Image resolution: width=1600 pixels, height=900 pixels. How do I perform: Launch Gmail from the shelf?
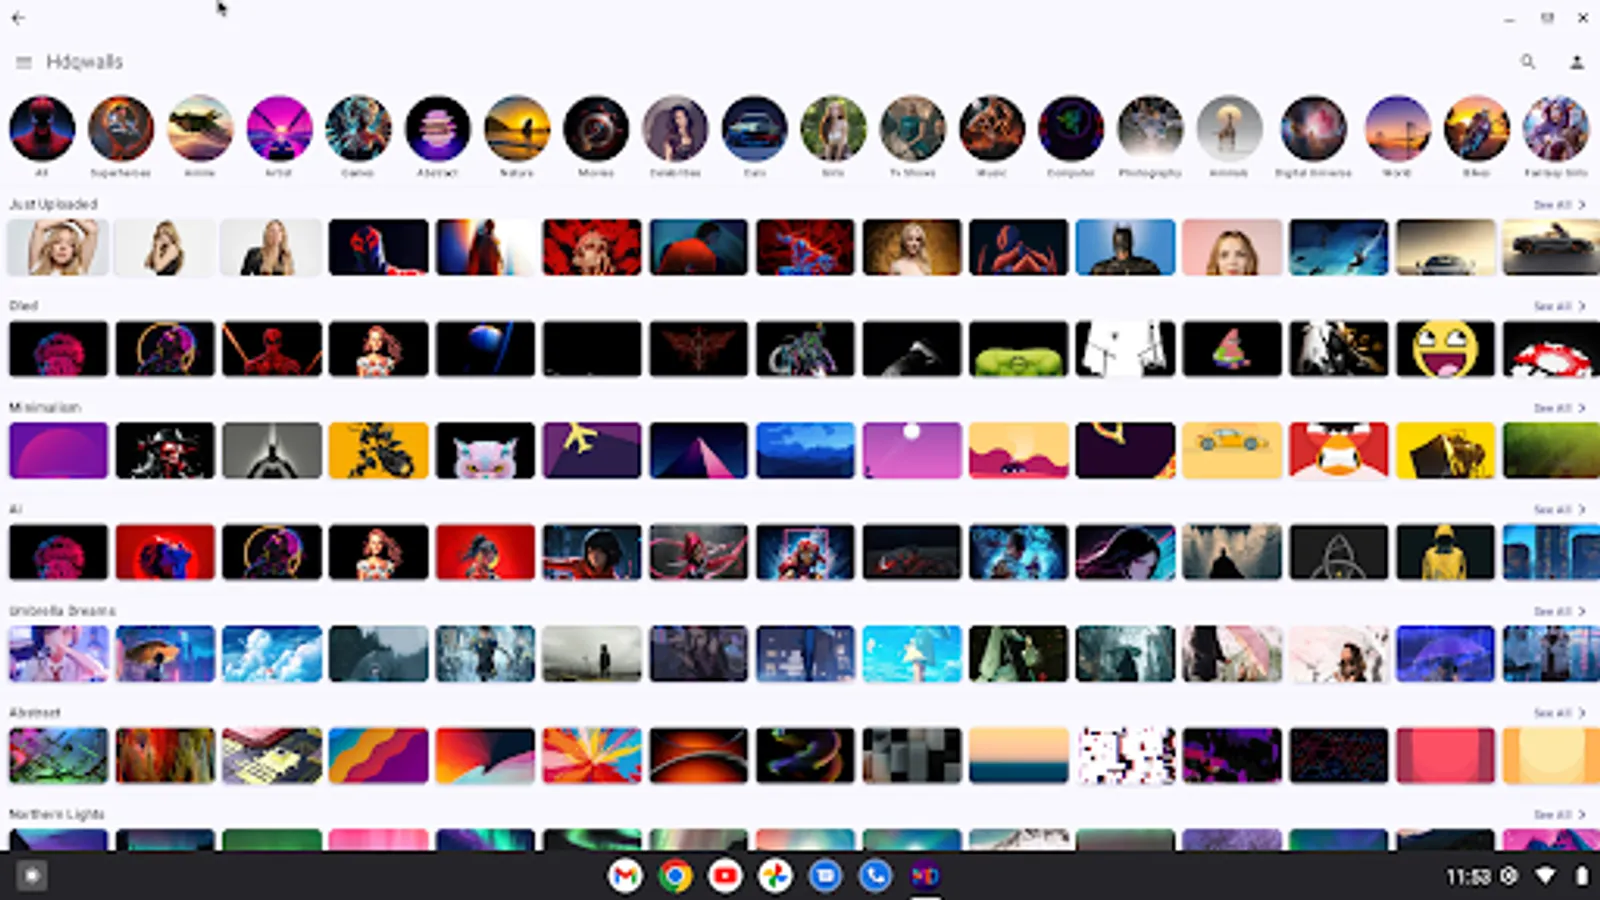pos(625,876)
